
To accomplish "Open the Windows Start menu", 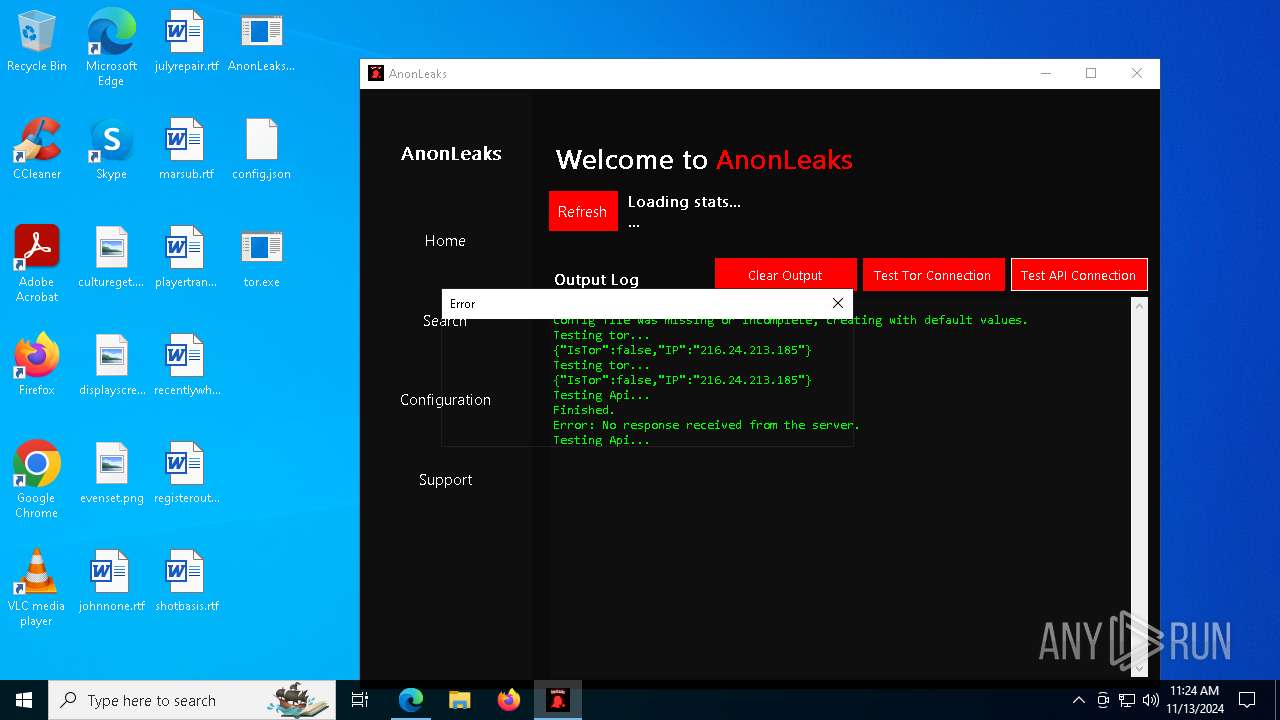I will 24,700.
